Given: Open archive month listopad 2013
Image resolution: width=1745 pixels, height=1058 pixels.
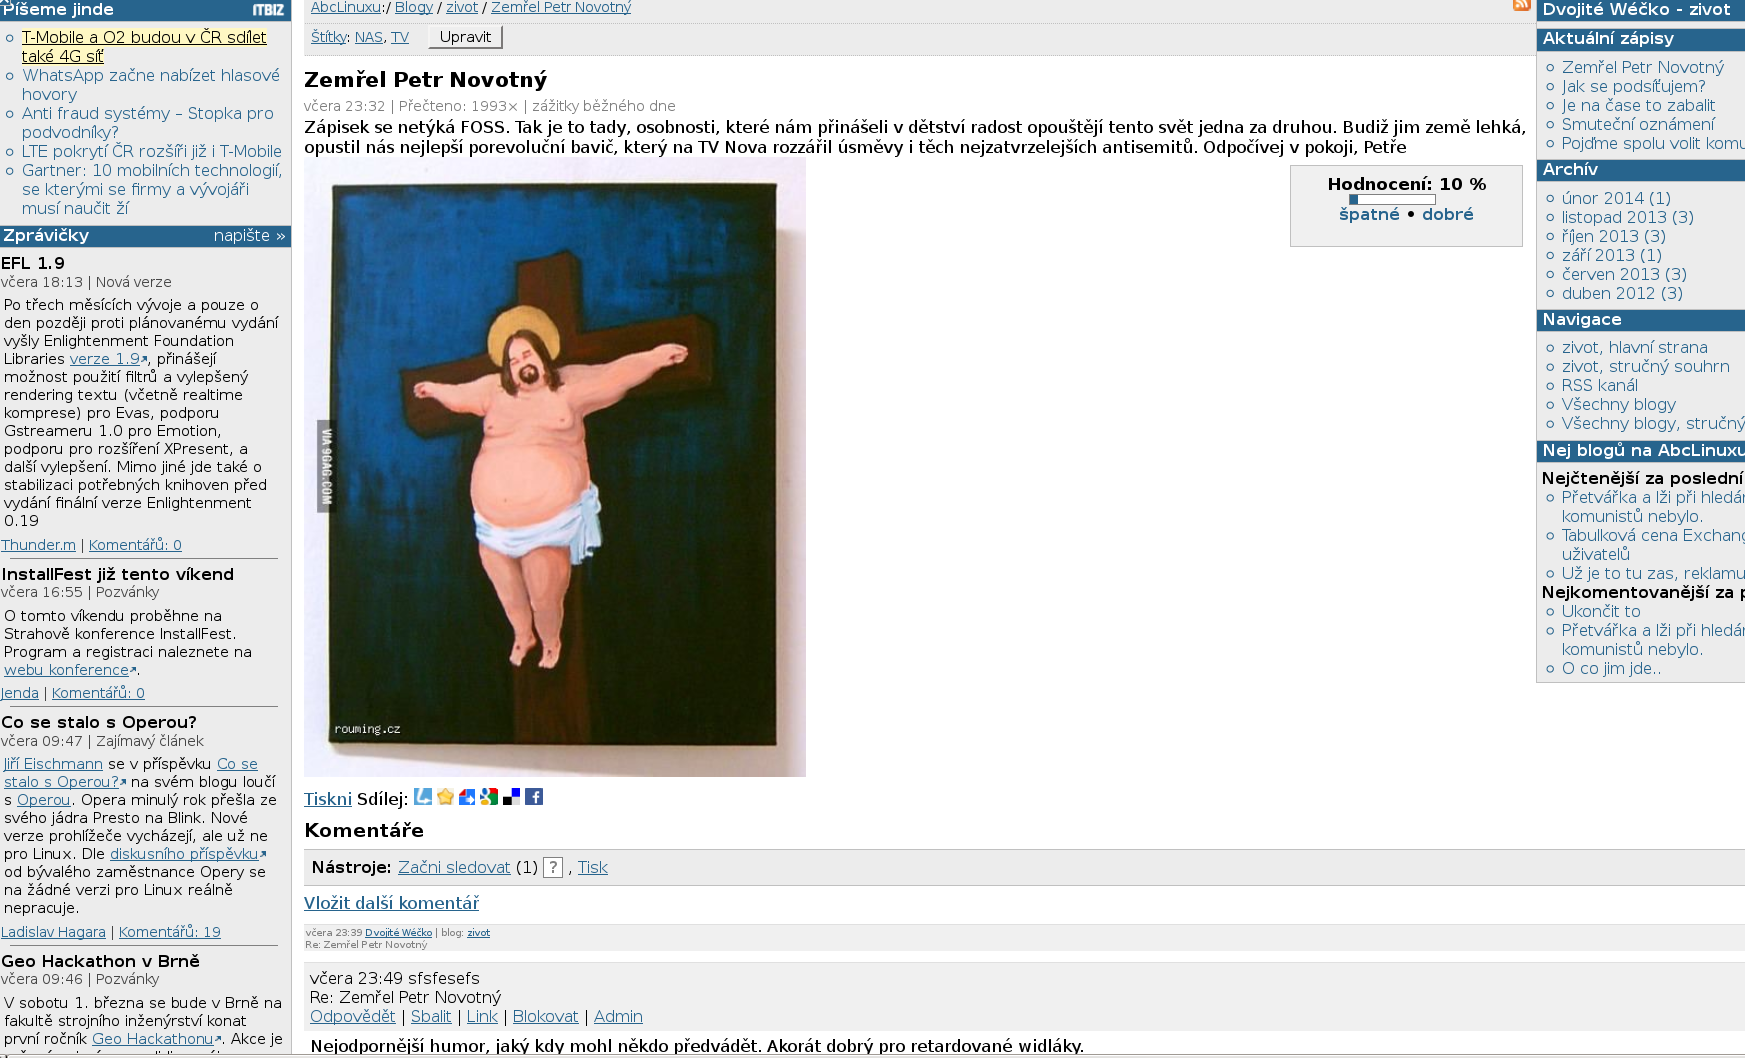Looking at the screenshot, I should coord(1627,217).
